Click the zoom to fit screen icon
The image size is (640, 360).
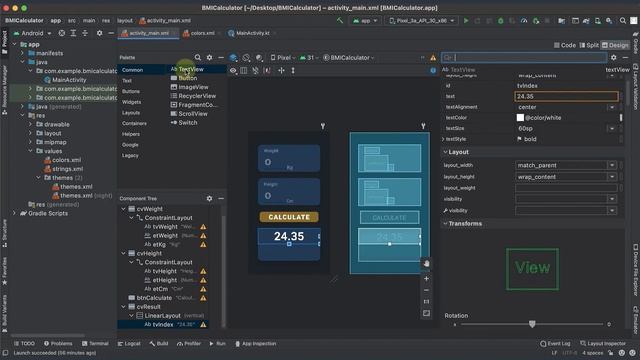(x=427, y=313)
